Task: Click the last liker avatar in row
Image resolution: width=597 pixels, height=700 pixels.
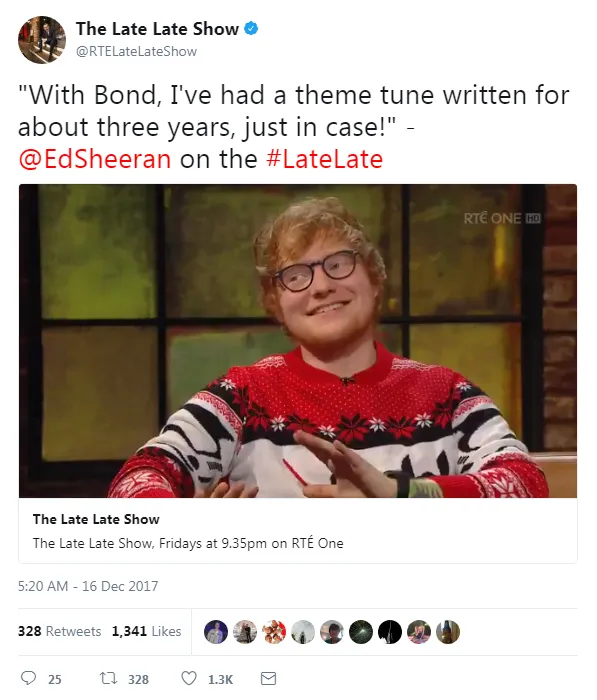Action: click(448, 632)
